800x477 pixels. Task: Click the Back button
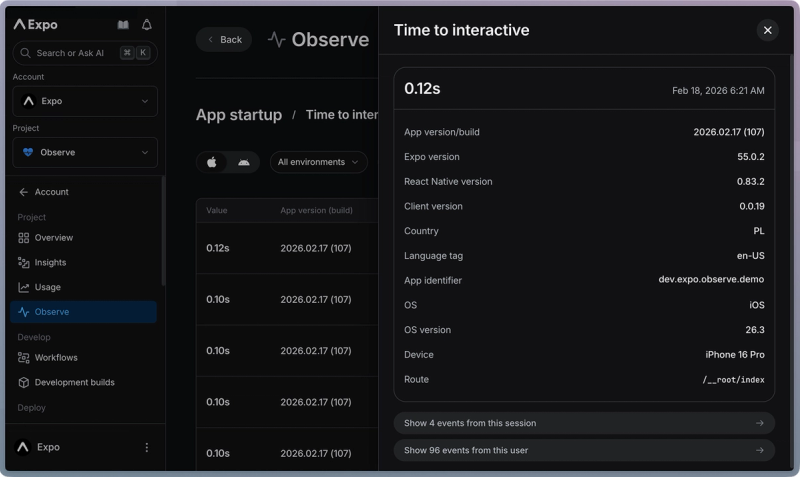(x=224, y=39)
